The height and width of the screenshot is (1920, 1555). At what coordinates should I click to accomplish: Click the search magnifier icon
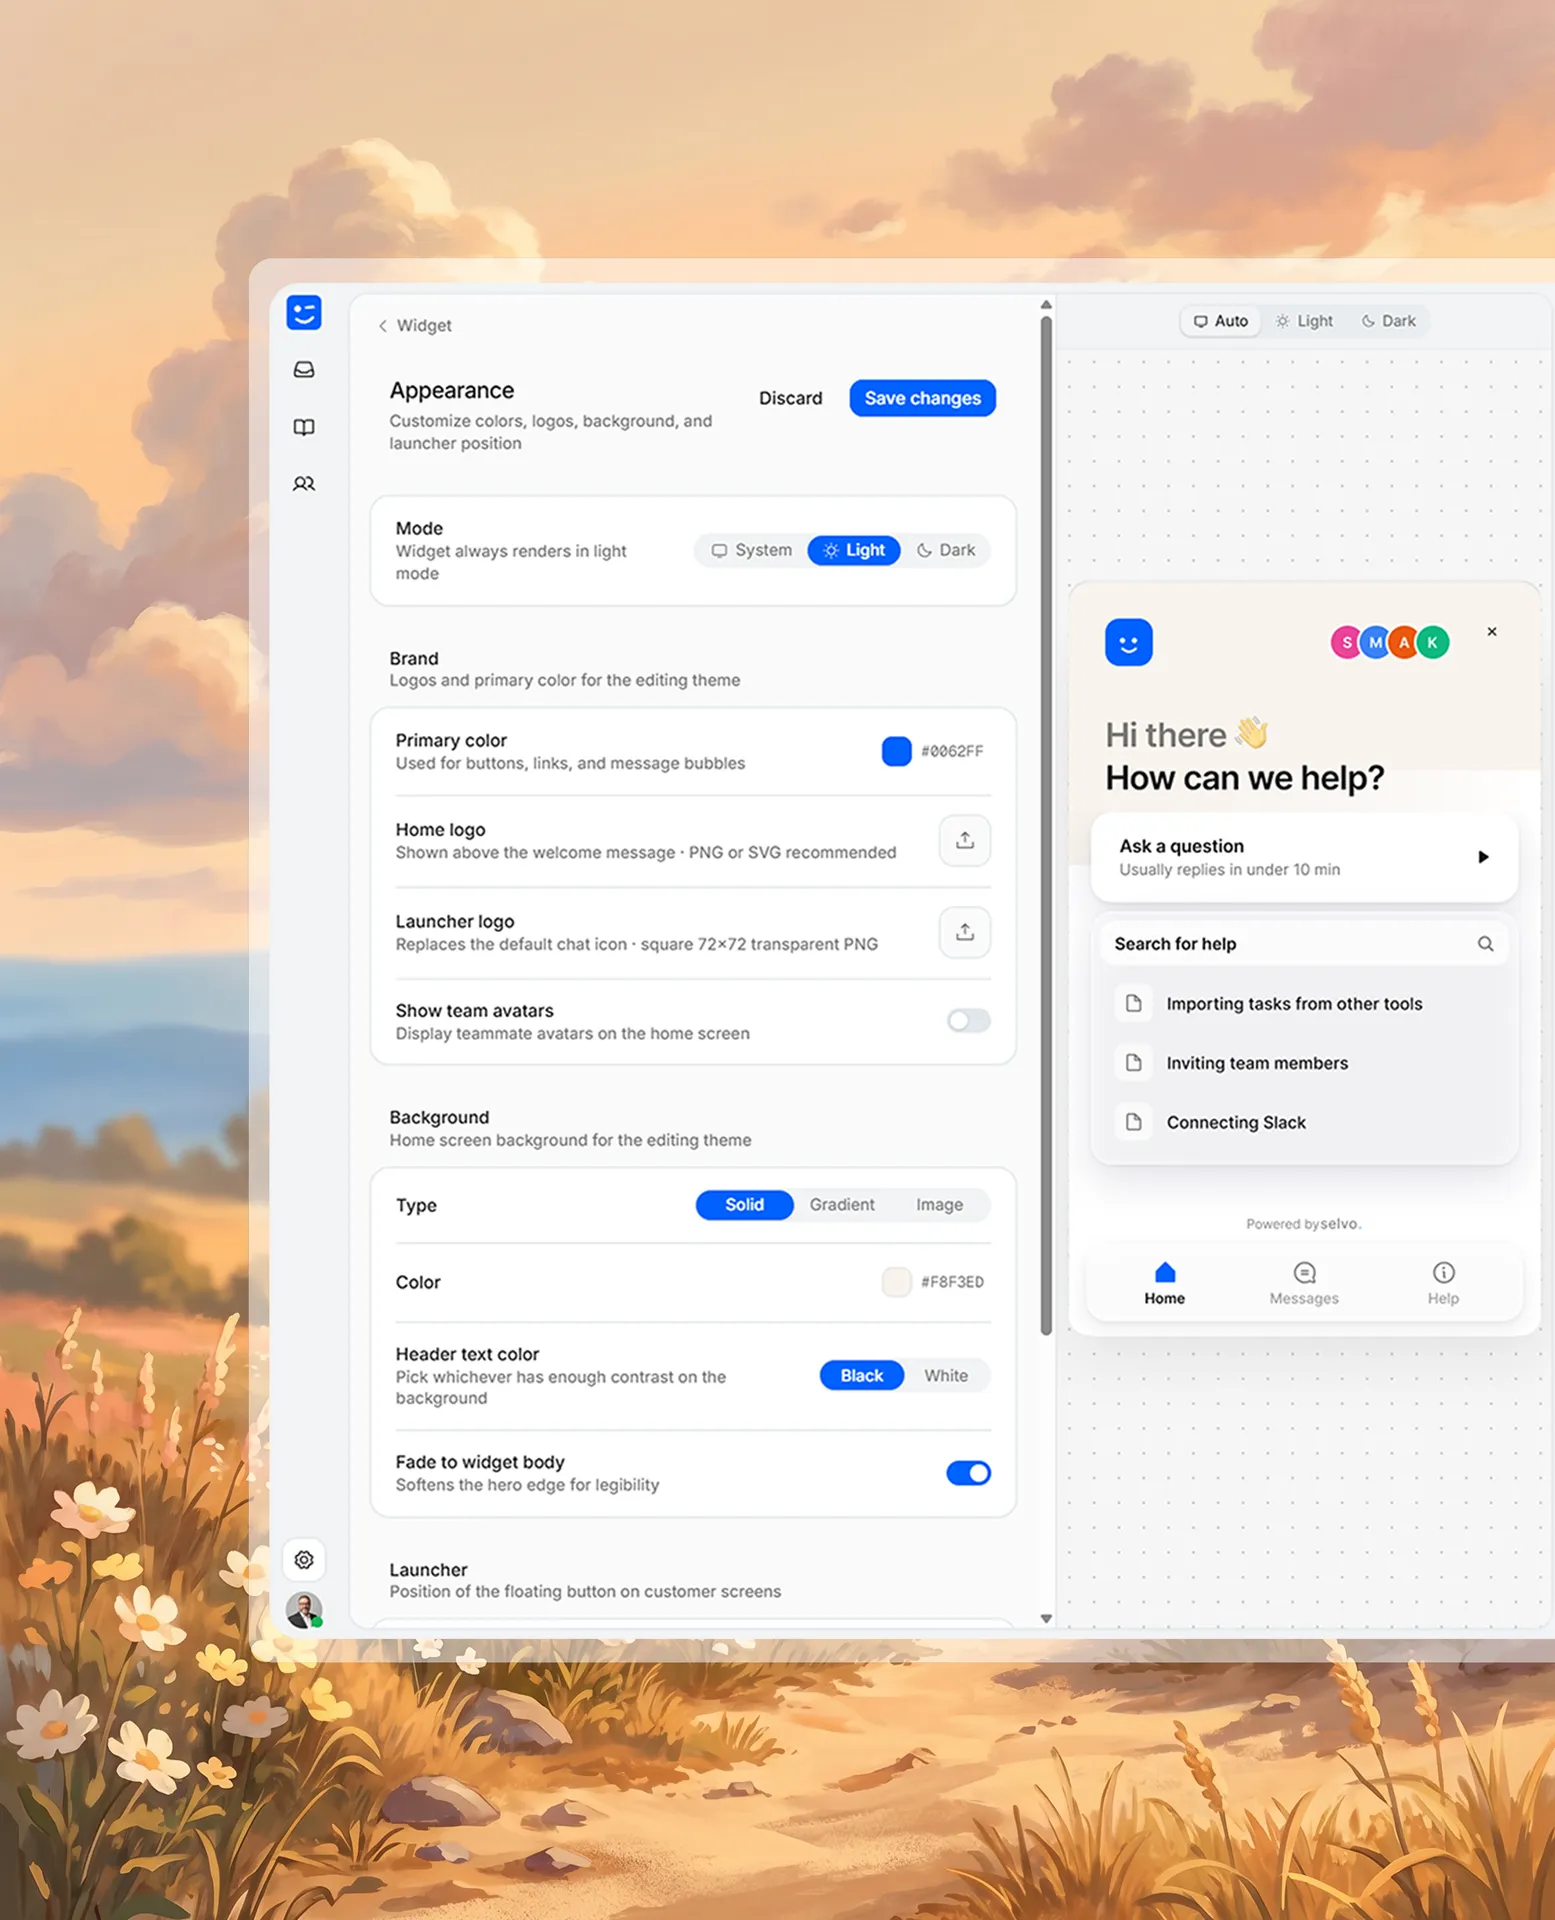click(1485, 944)
